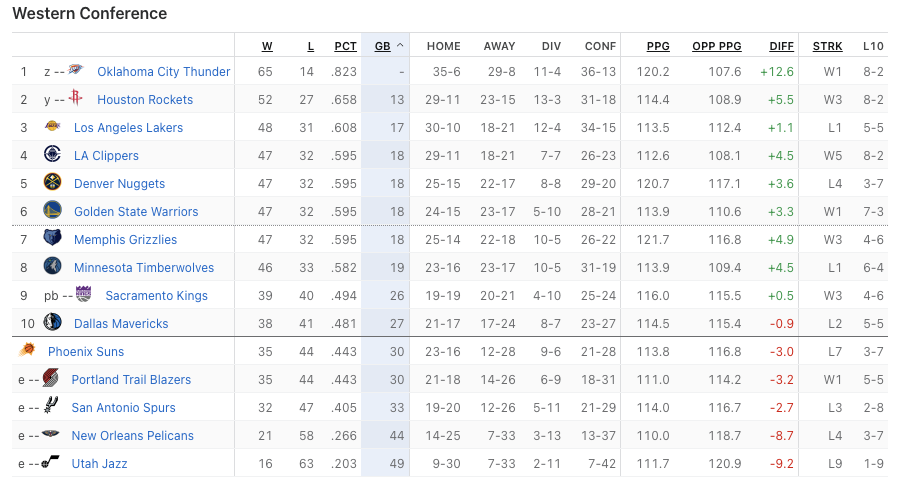Click the Denver Nuggets logo icon

[x=52, y=182]
